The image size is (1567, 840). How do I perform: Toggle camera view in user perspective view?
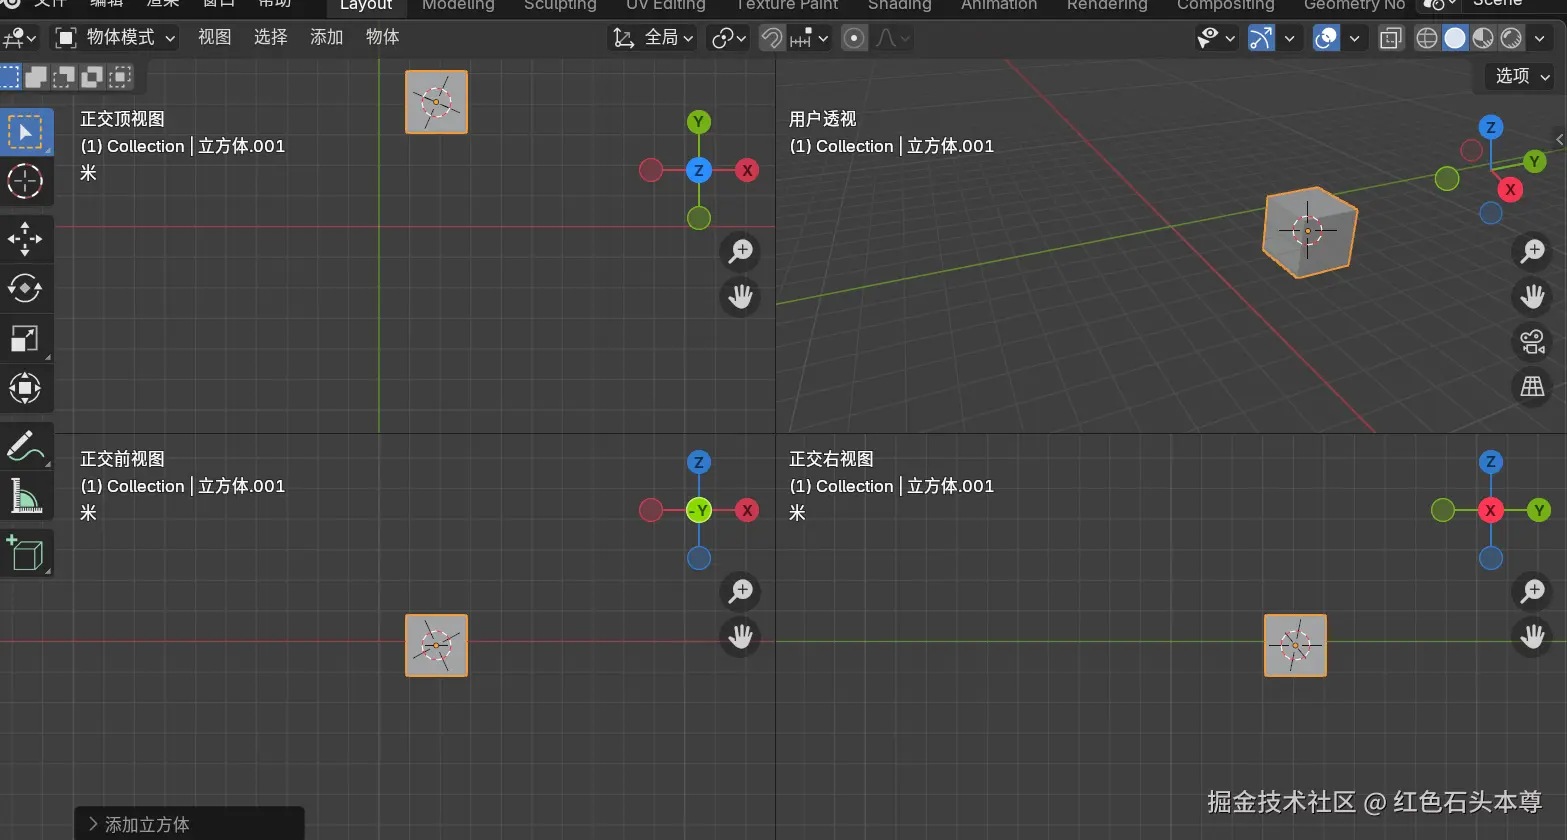click(1532, 342)
